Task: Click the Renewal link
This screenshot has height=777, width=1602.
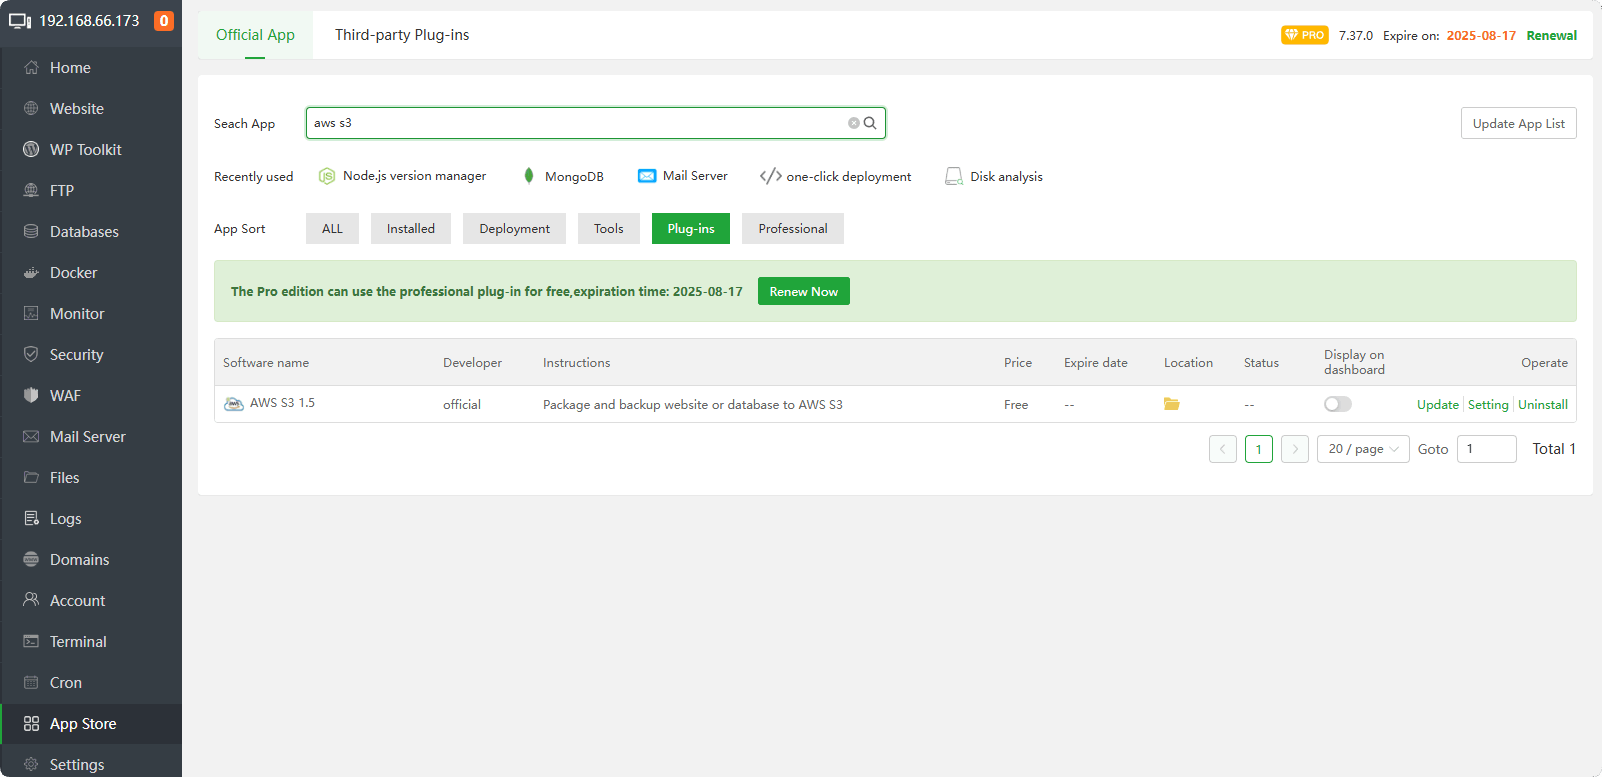Action: point(1552,35)
